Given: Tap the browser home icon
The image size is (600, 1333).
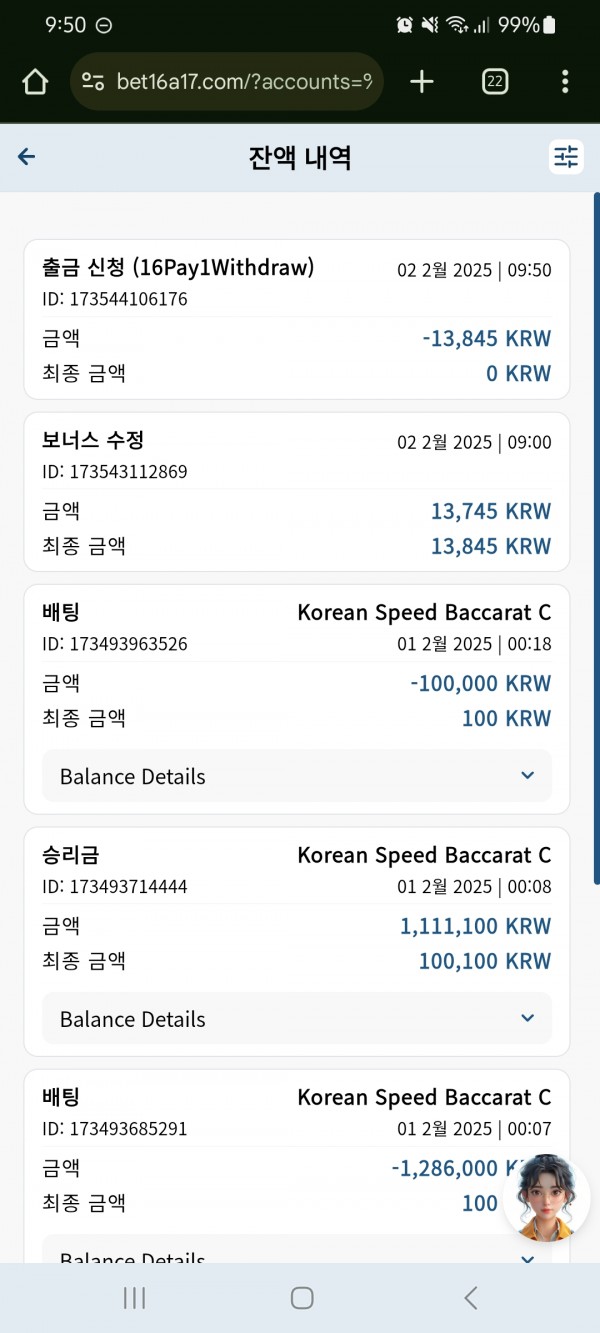Looking at the screenshot, I should pyautogui.click(x=35, y=82).
